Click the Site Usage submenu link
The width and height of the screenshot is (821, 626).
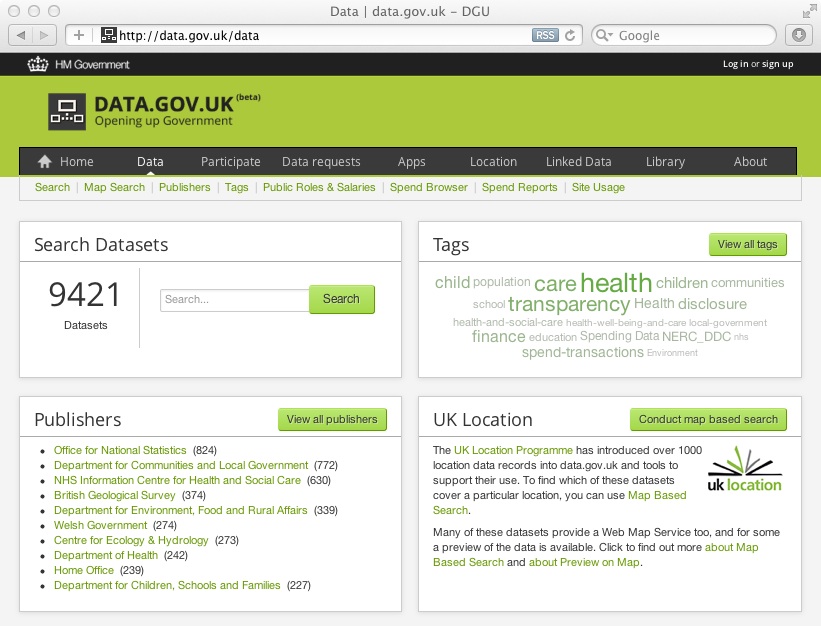(598, 187)
